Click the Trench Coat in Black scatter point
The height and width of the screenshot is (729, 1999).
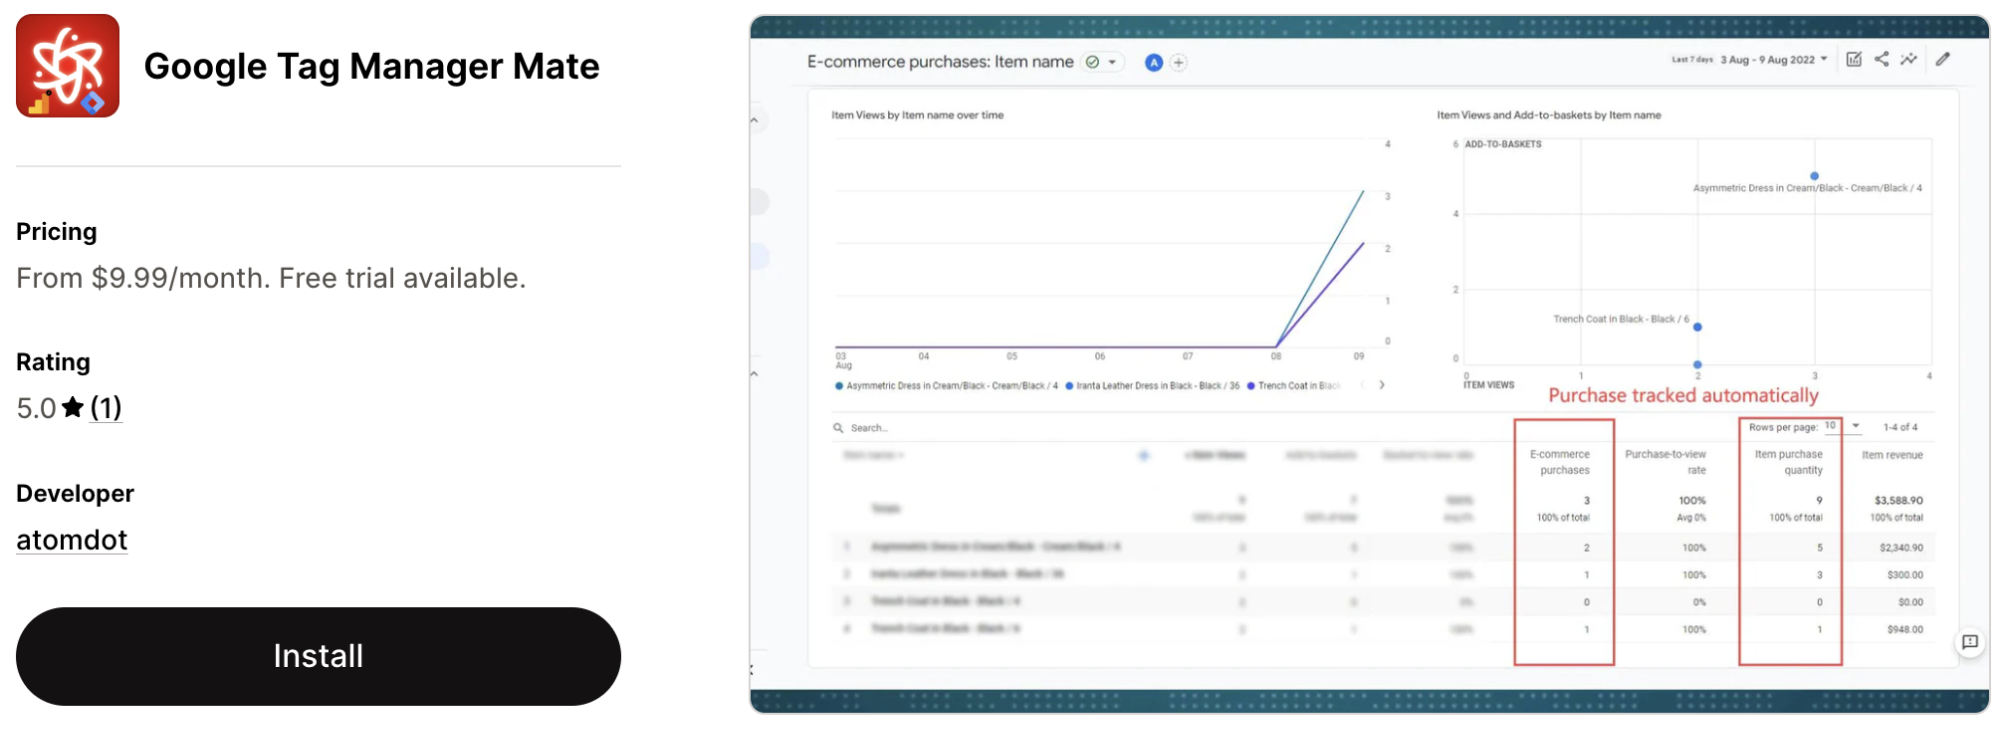click(x=1697, y=327)
